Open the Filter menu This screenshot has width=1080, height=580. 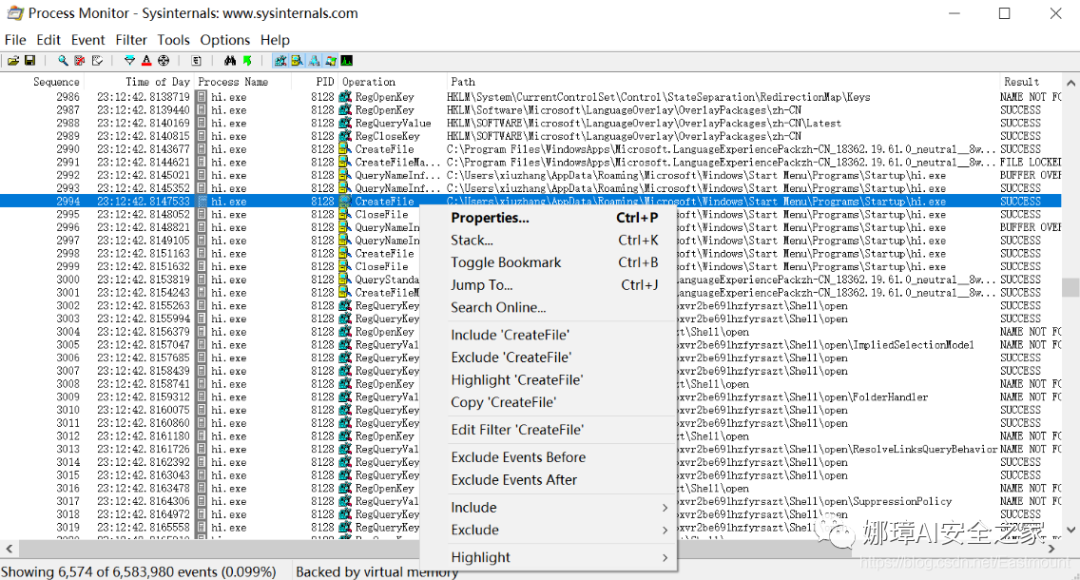(131, 40)
